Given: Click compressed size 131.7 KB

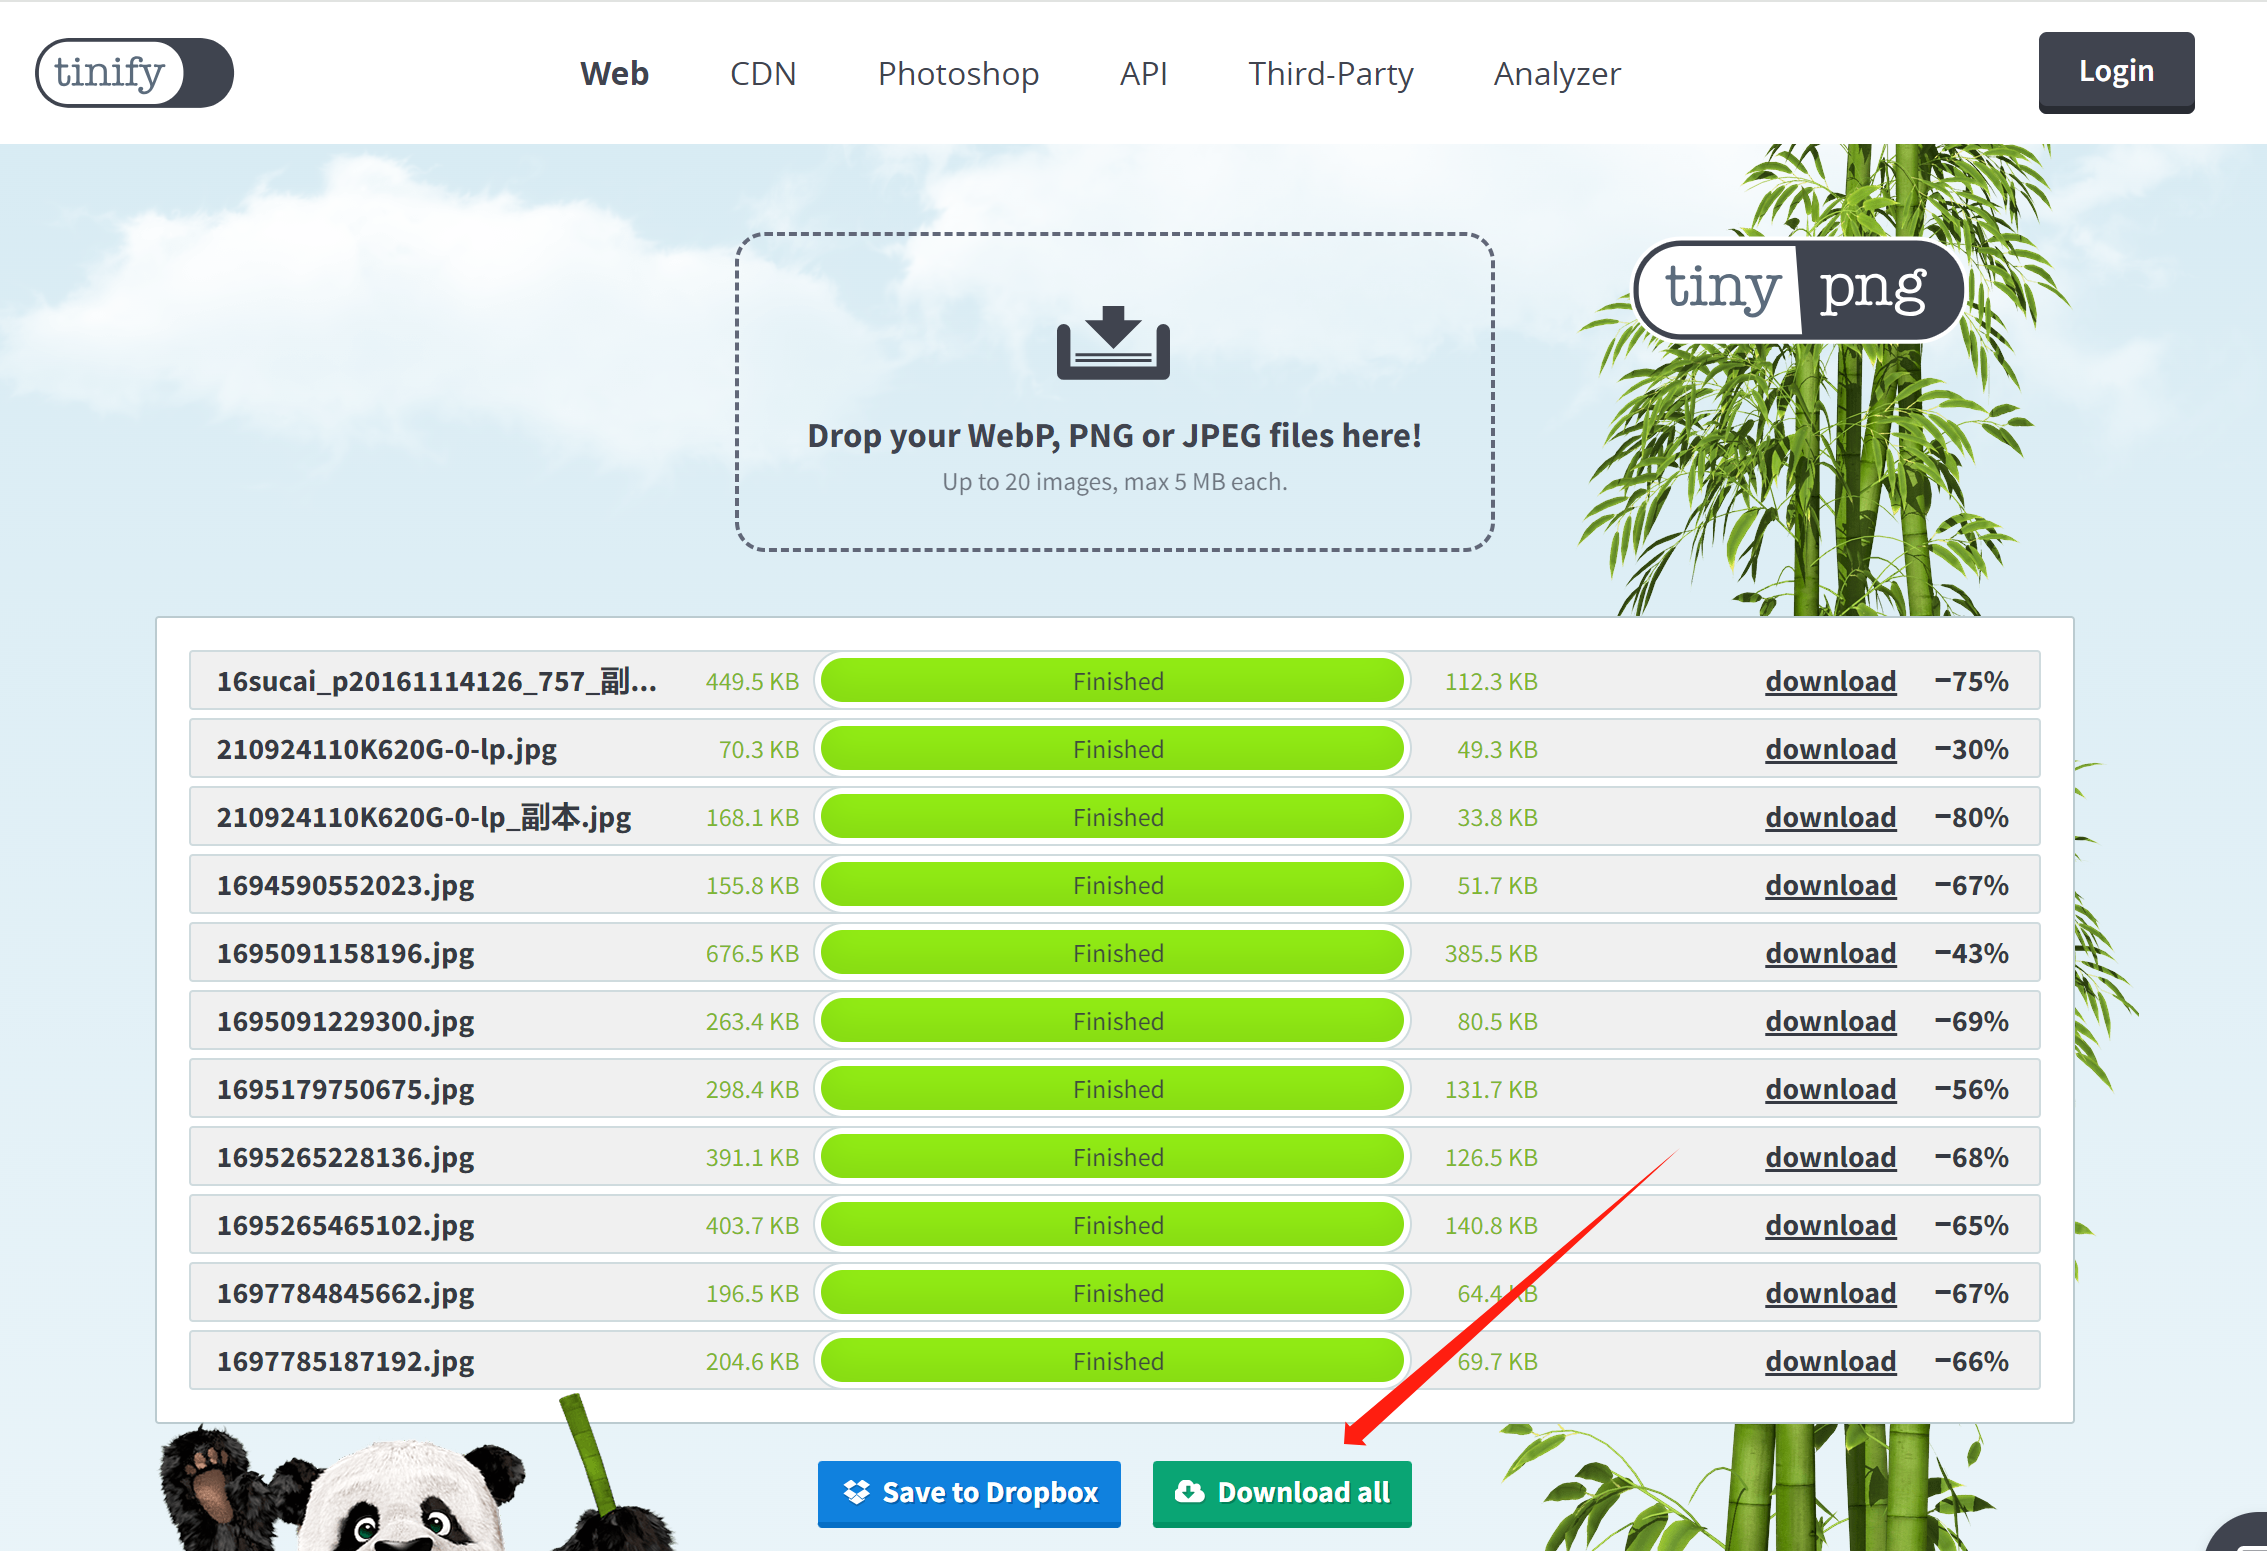Looking at the screenshot, I should coord(1491,1089).
